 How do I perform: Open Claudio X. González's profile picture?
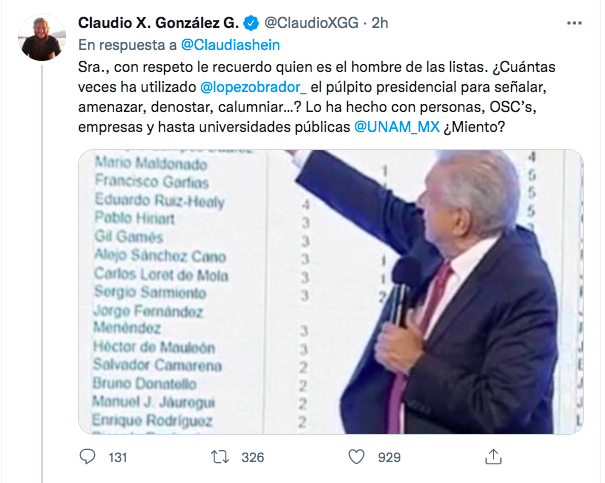42,38
